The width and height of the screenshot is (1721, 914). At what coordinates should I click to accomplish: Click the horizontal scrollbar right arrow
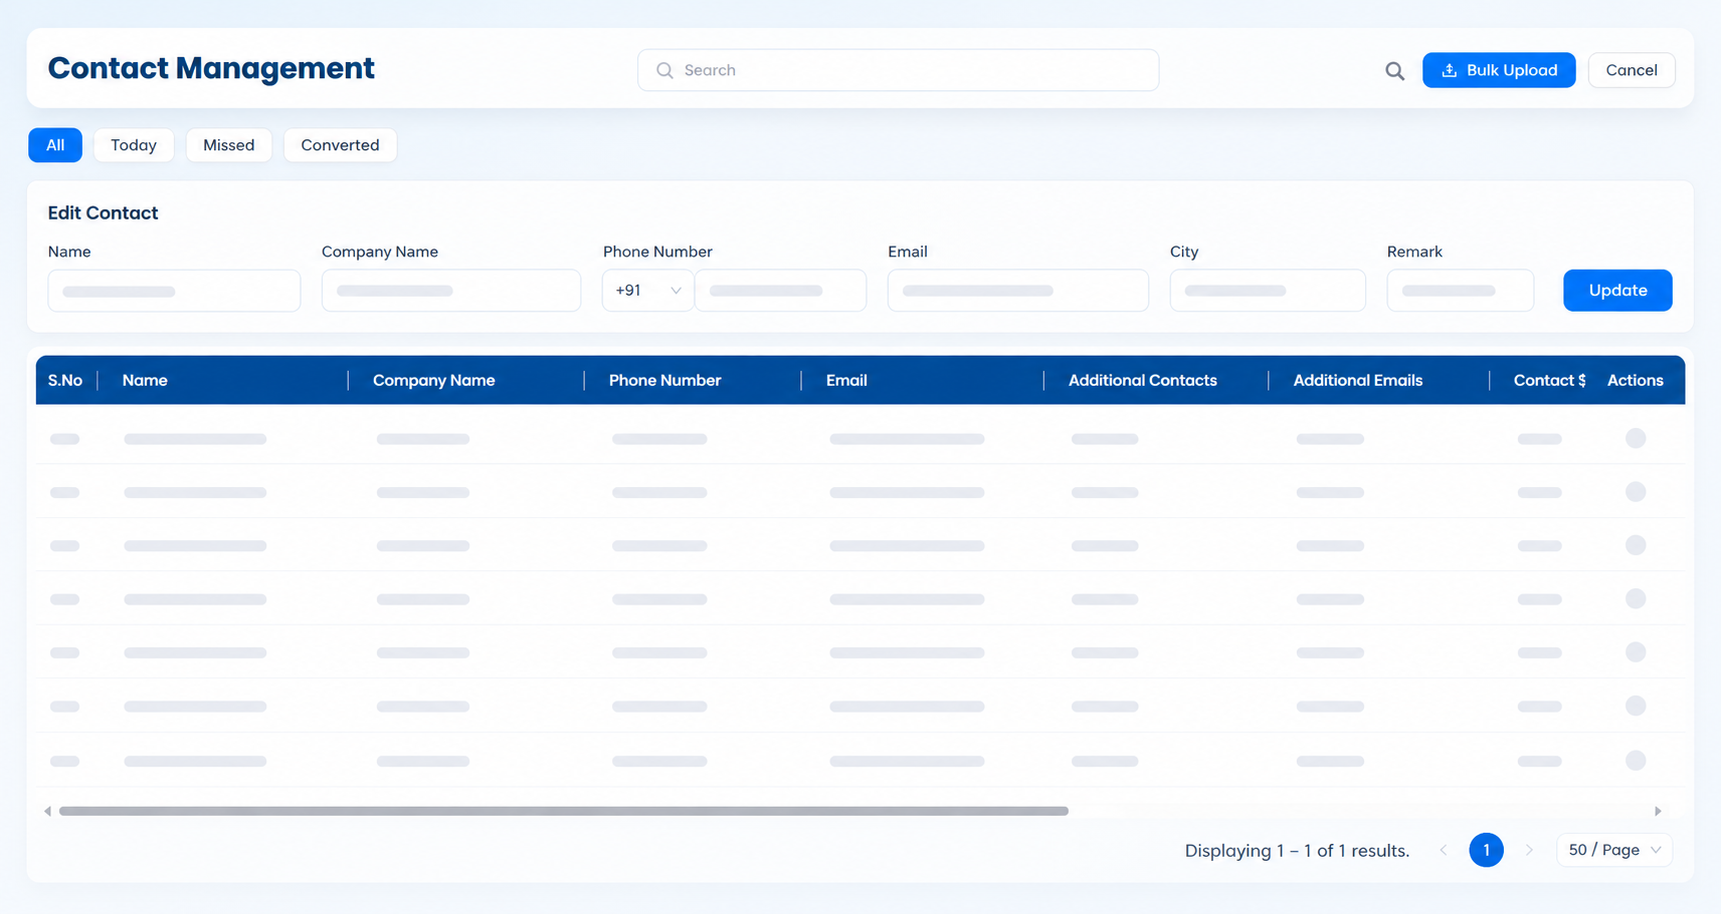1657,811
